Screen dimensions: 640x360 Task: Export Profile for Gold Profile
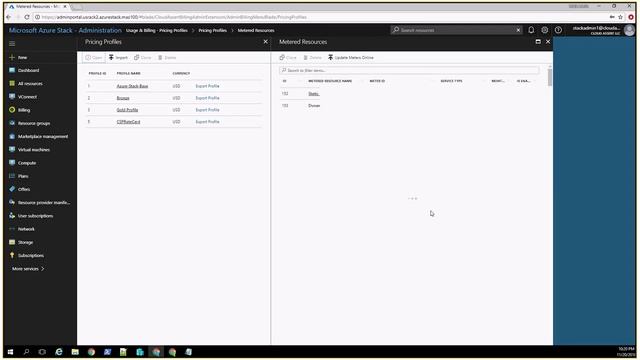pyautogui.click(x=207, y=110)
